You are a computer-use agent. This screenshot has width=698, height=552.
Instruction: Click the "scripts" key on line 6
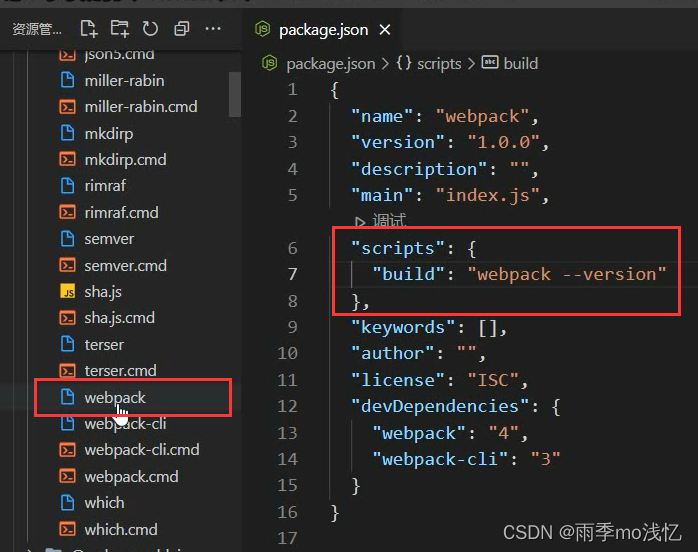click(398, 248)
